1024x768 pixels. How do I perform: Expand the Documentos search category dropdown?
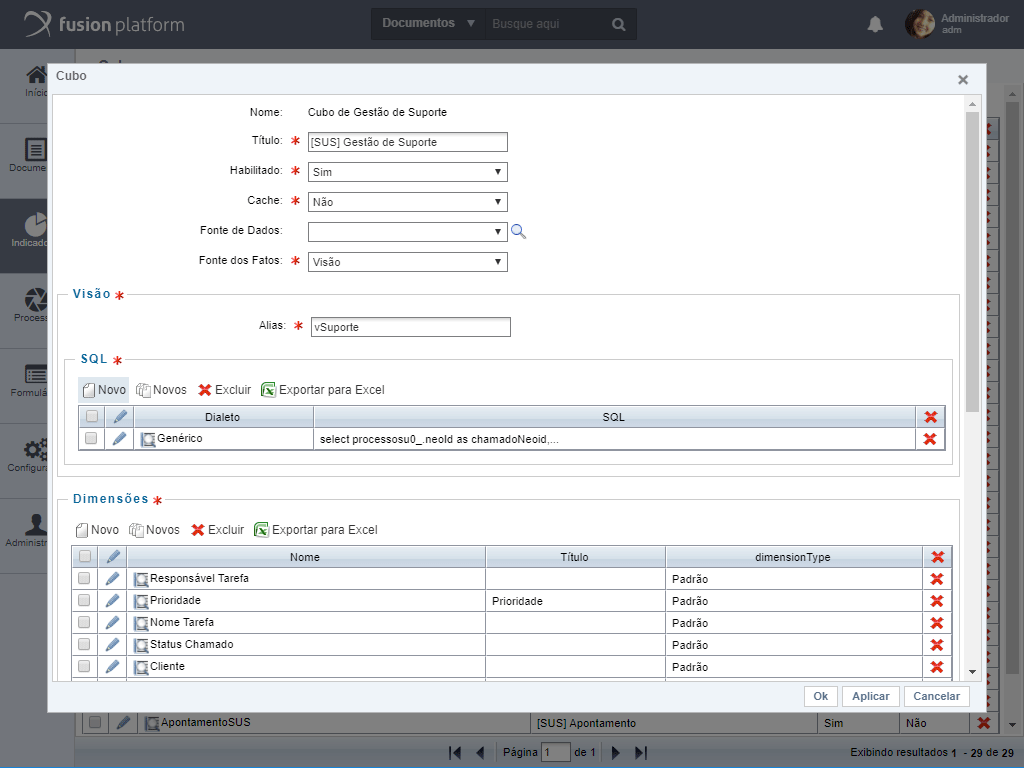tap(428, 24)
